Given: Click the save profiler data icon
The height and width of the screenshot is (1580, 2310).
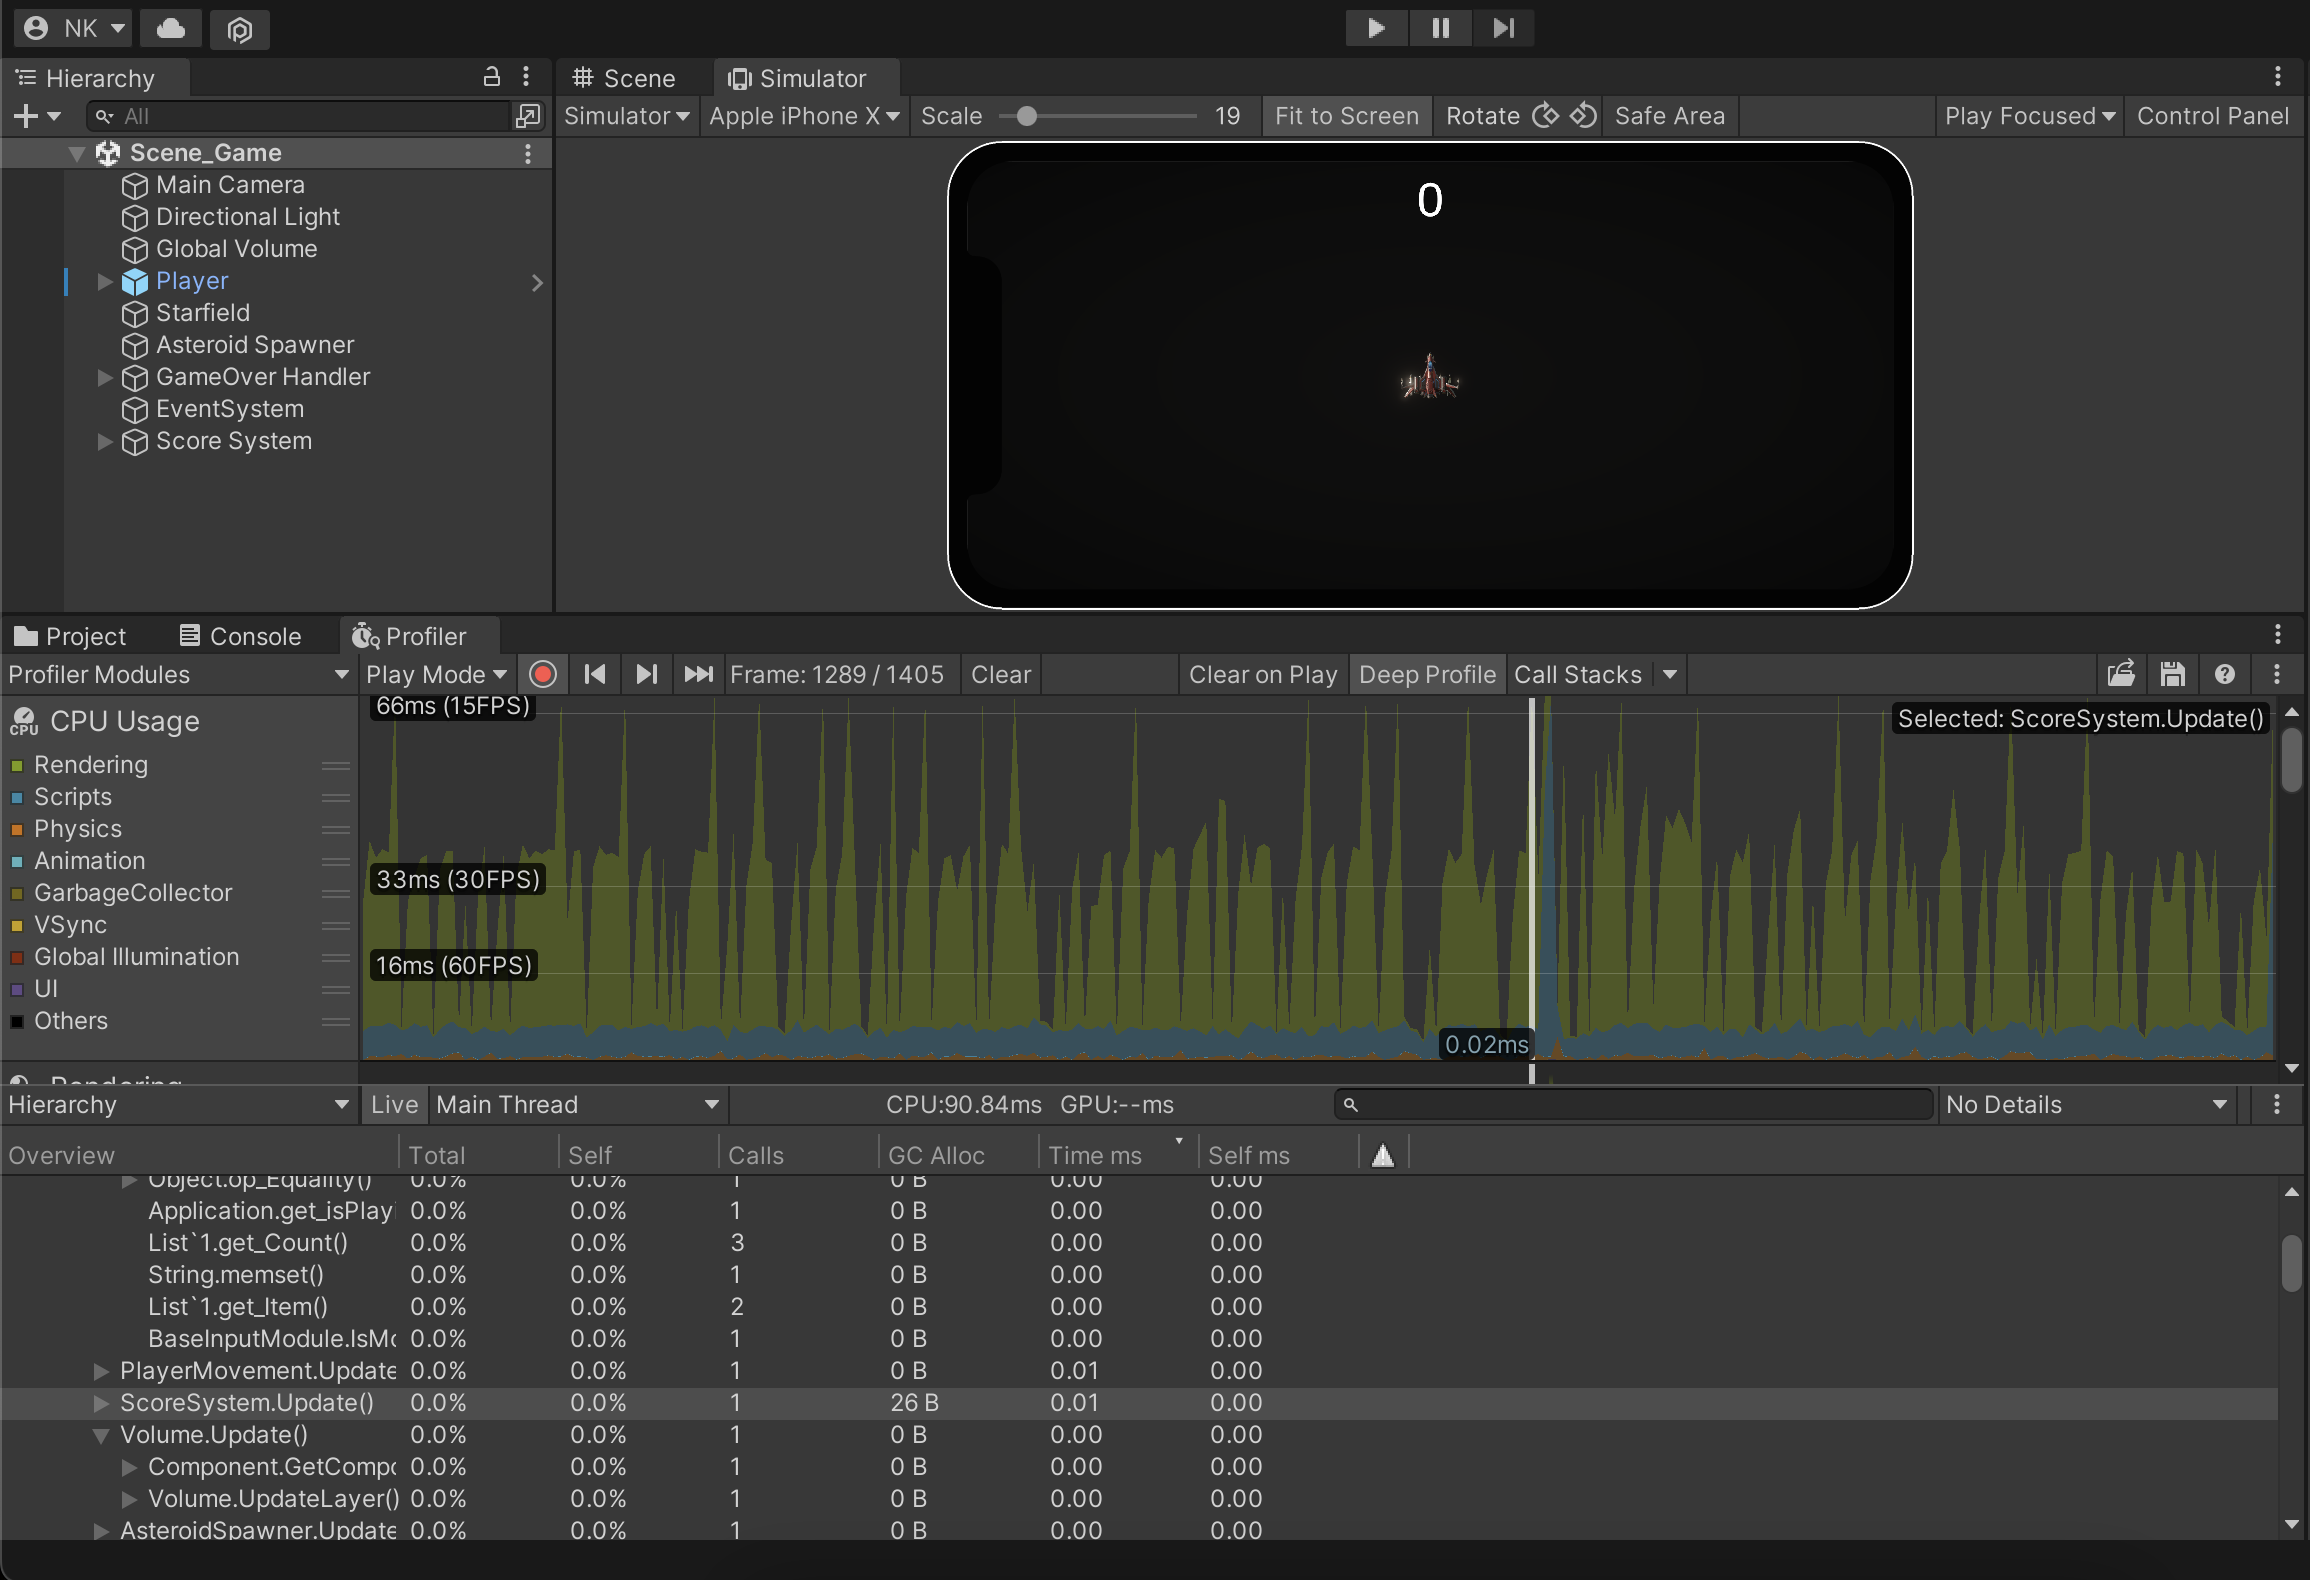Looking at the screenshot, I should coord(2172,674).
